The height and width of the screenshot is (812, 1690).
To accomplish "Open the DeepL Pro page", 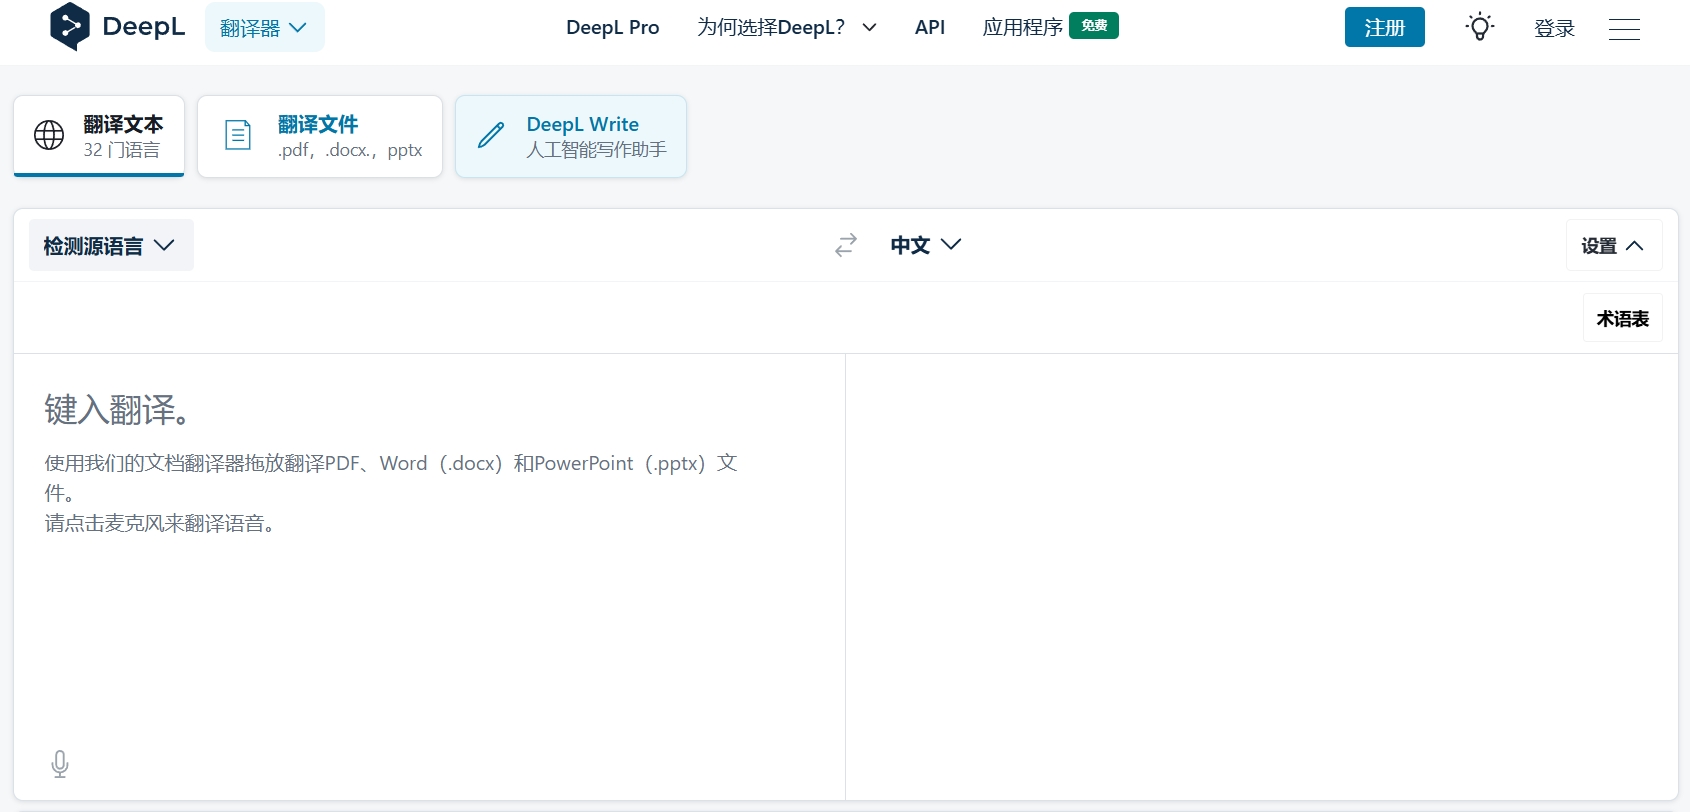I will tap(612, 27).
